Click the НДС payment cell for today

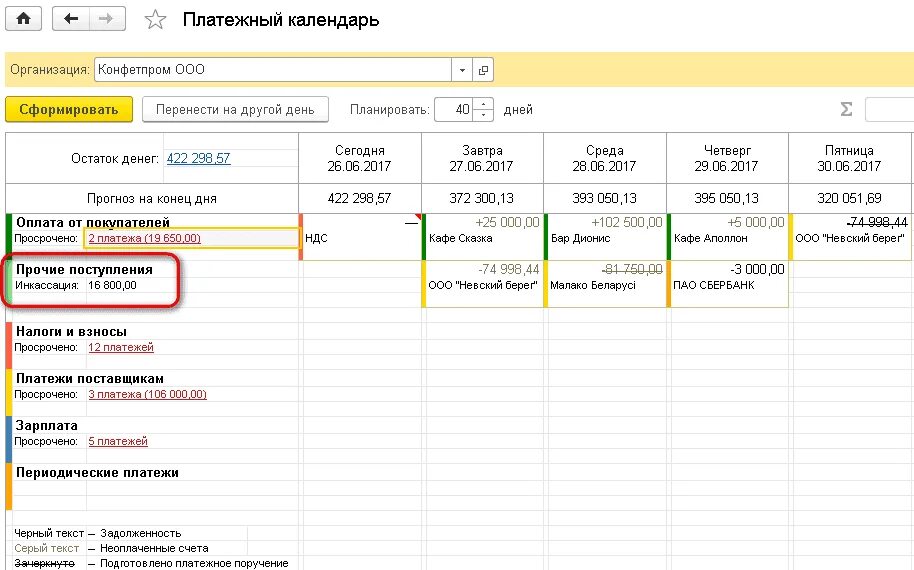(x=360, y=237)
